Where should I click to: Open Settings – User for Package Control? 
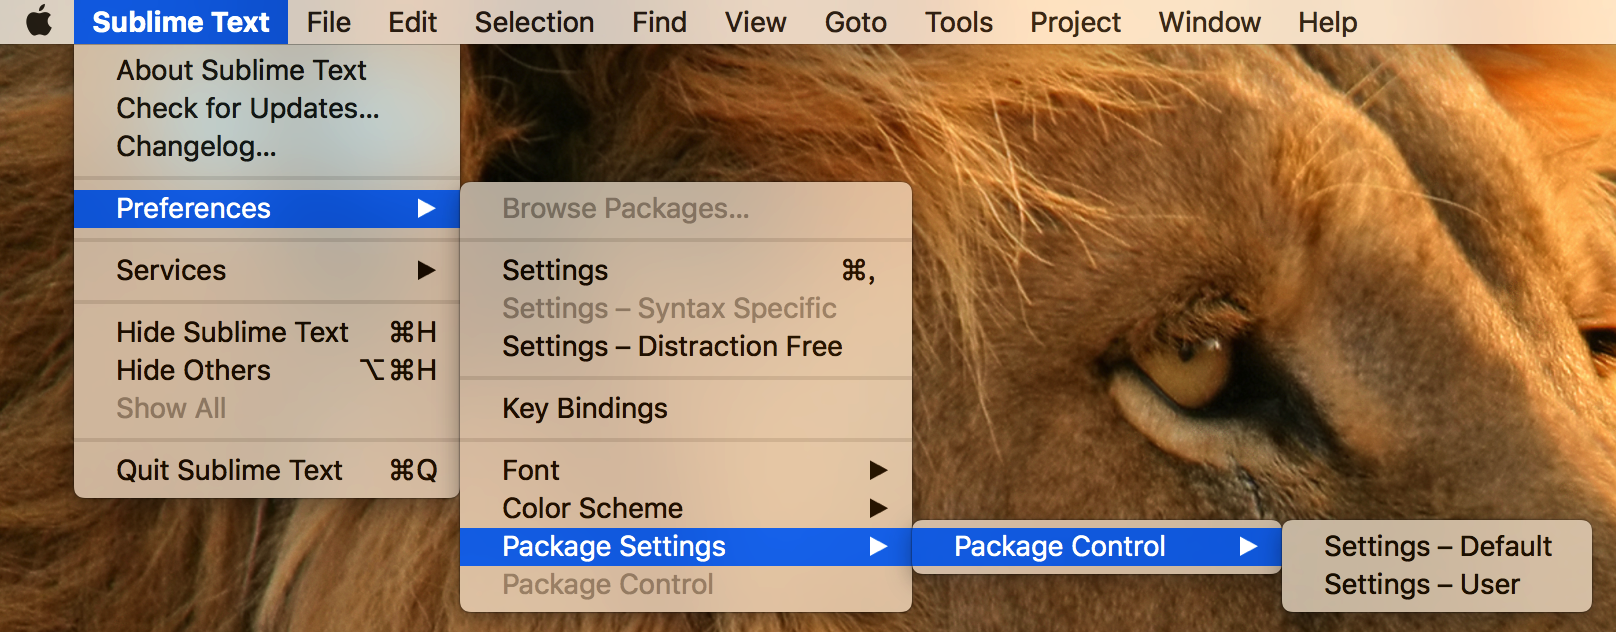tap(1437, 584)
